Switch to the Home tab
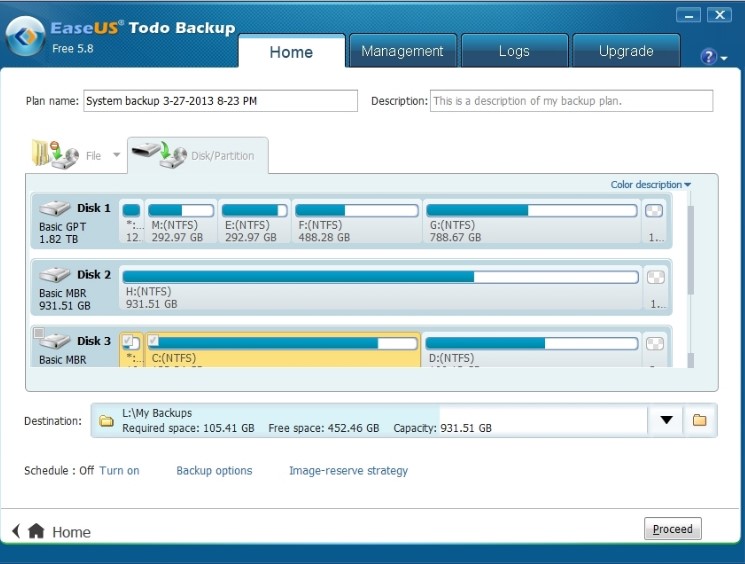Viewport: 745px width, 564px height. pyautogui.click(x=291, y=52)
